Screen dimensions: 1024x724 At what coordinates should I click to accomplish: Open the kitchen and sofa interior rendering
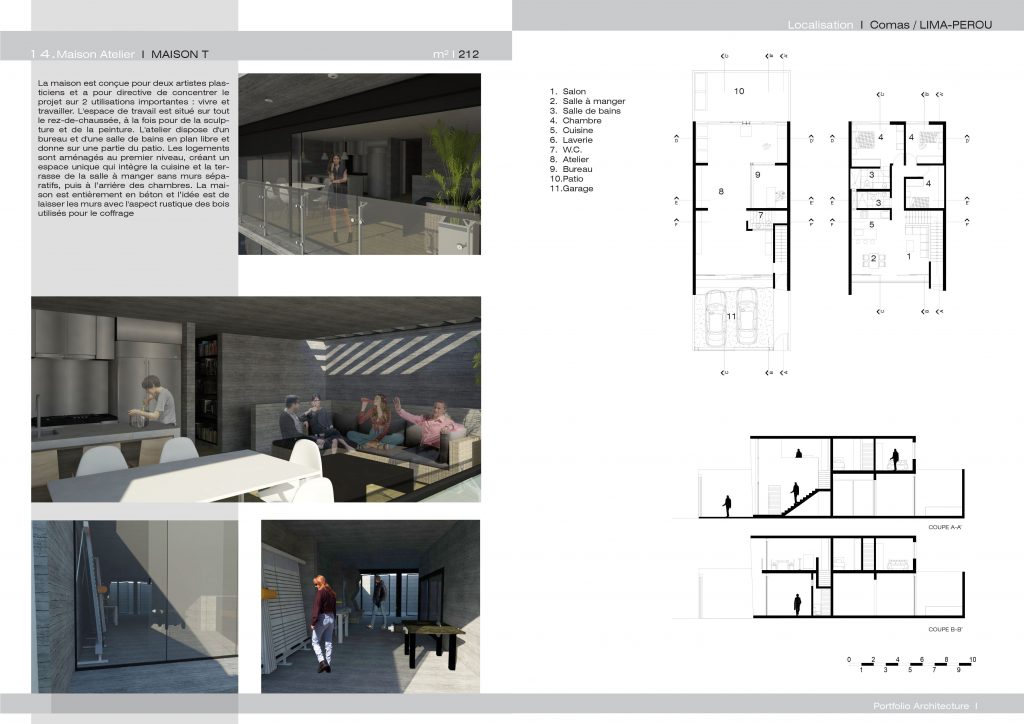256,398
